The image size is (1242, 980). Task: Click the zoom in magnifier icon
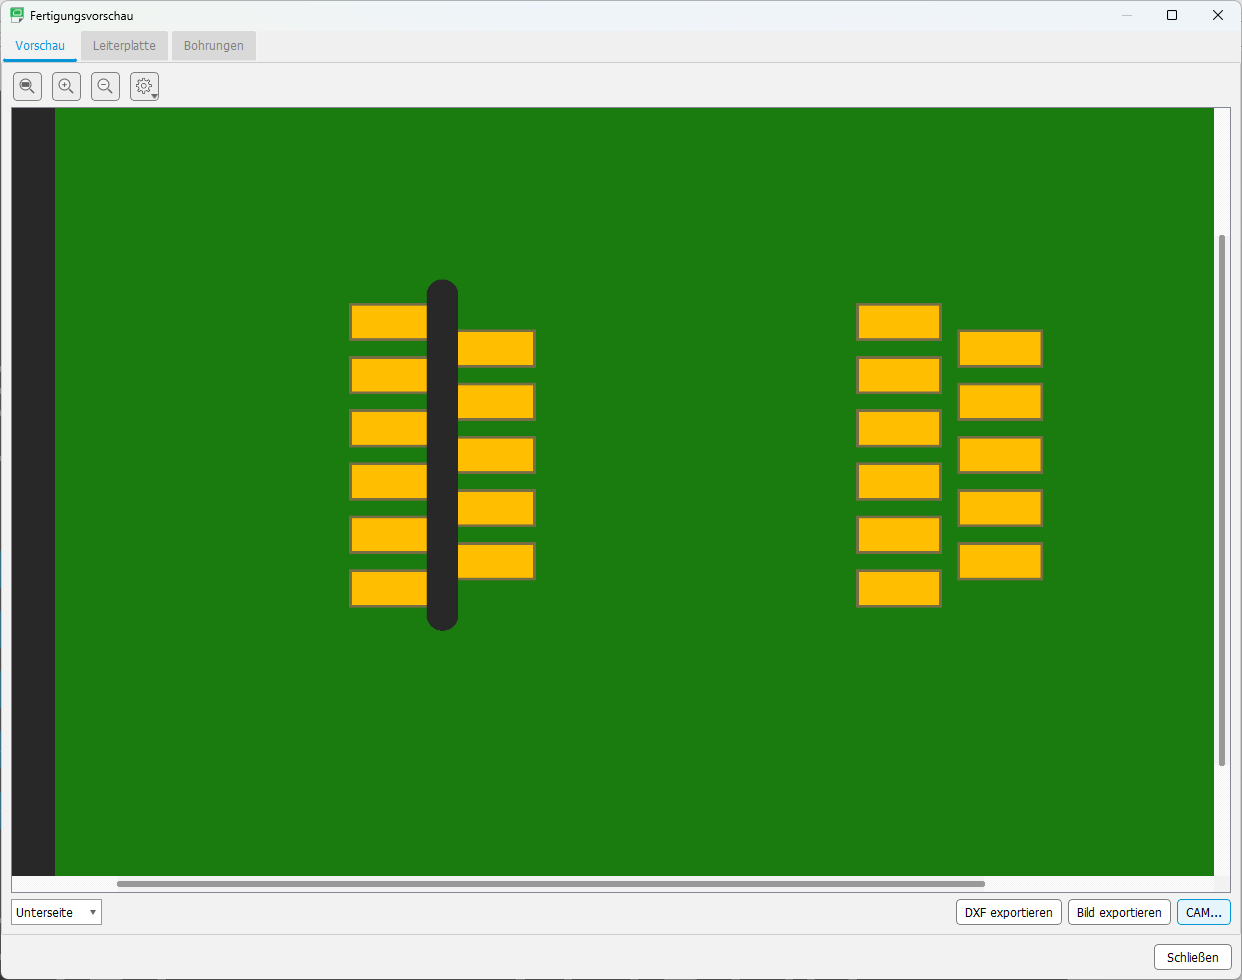66,87
